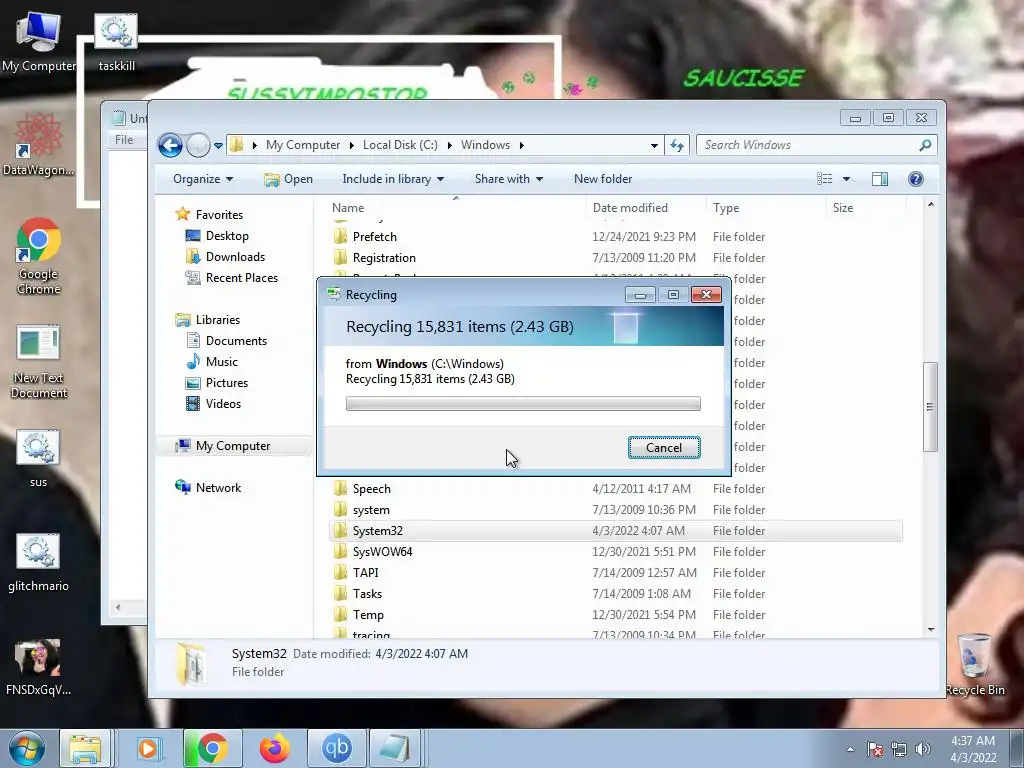Open the FNSDxGqV image on desktop
Image resolution: width=1024 pixels, height=768 pixels.
38,667
